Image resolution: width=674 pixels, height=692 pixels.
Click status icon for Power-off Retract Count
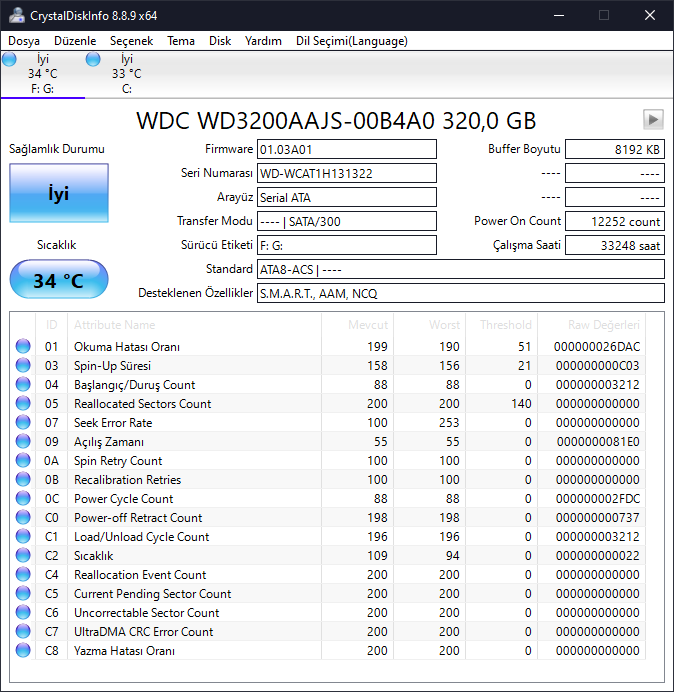[x=23, y=517]
